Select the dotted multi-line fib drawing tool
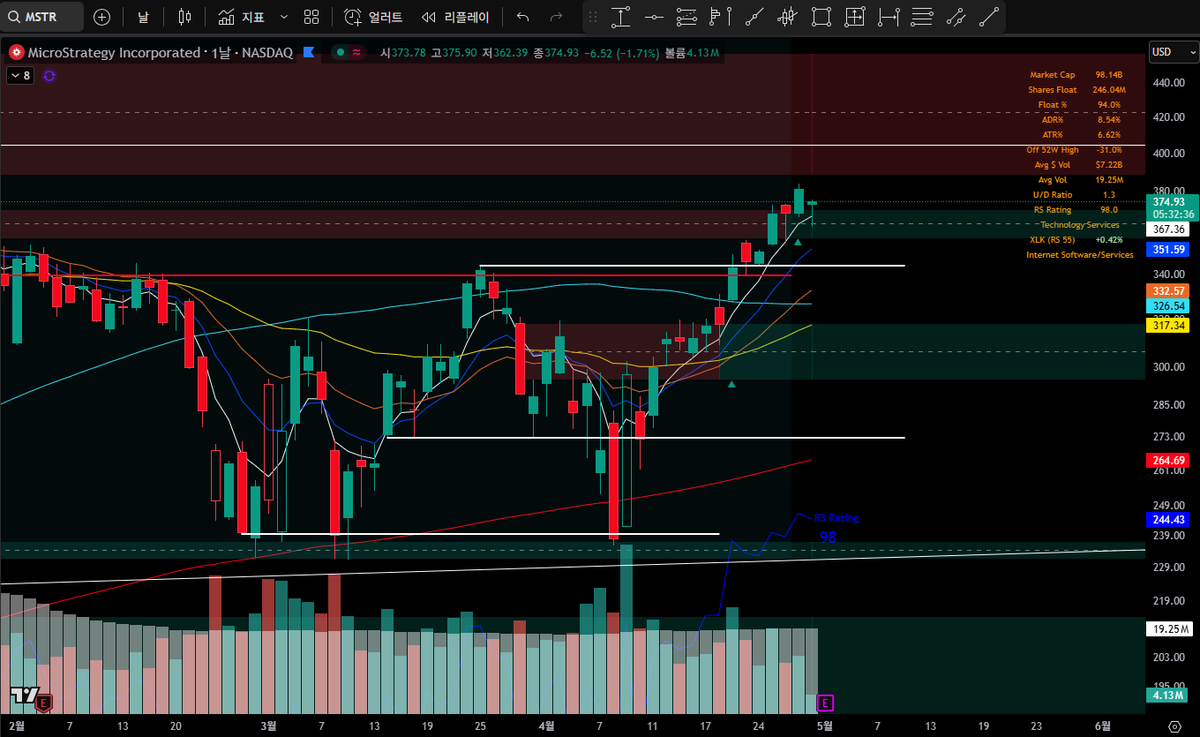 click(x=686, y=16)
